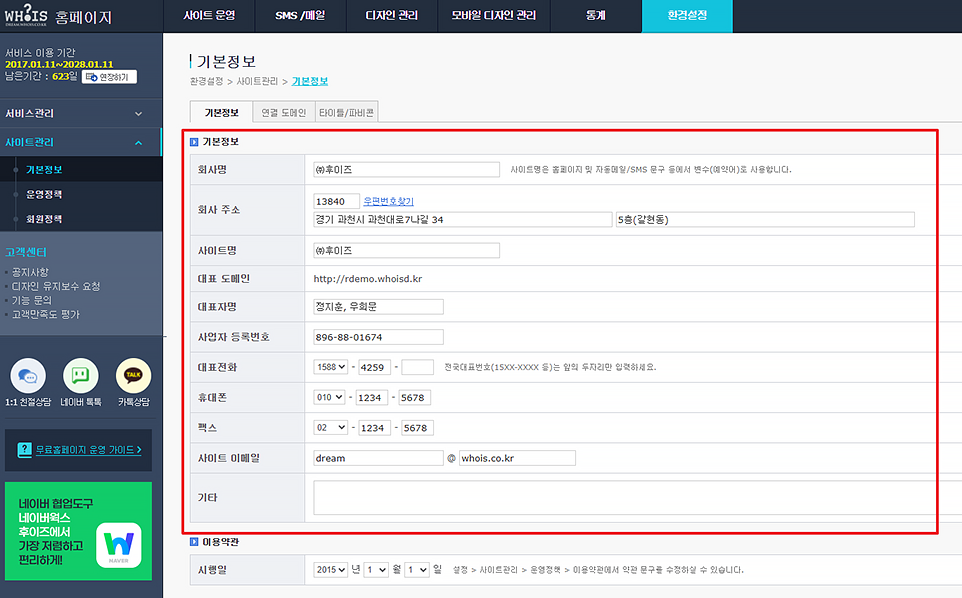962x598 pixels.
Task: Click the 사업자 등록번호 input field
Action: [378, 337]
